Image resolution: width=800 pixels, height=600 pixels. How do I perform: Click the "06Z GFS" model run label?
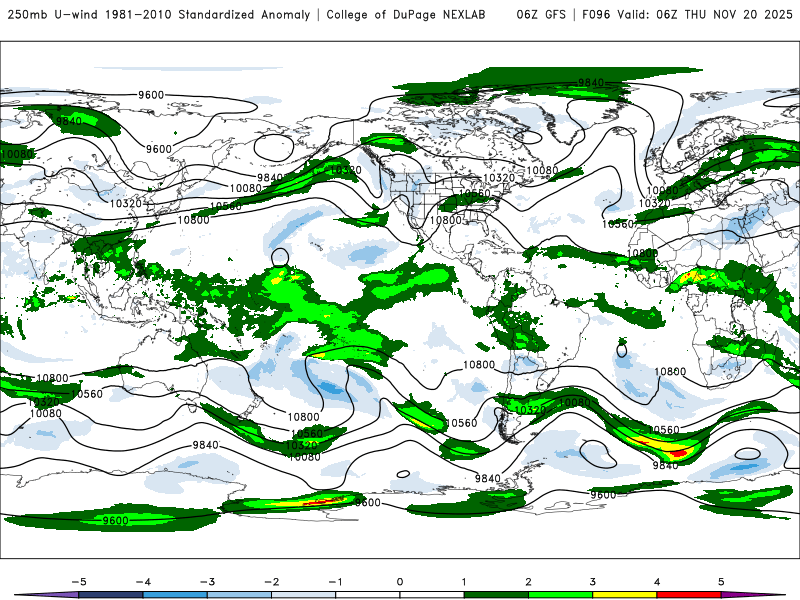tap(541, 15)
